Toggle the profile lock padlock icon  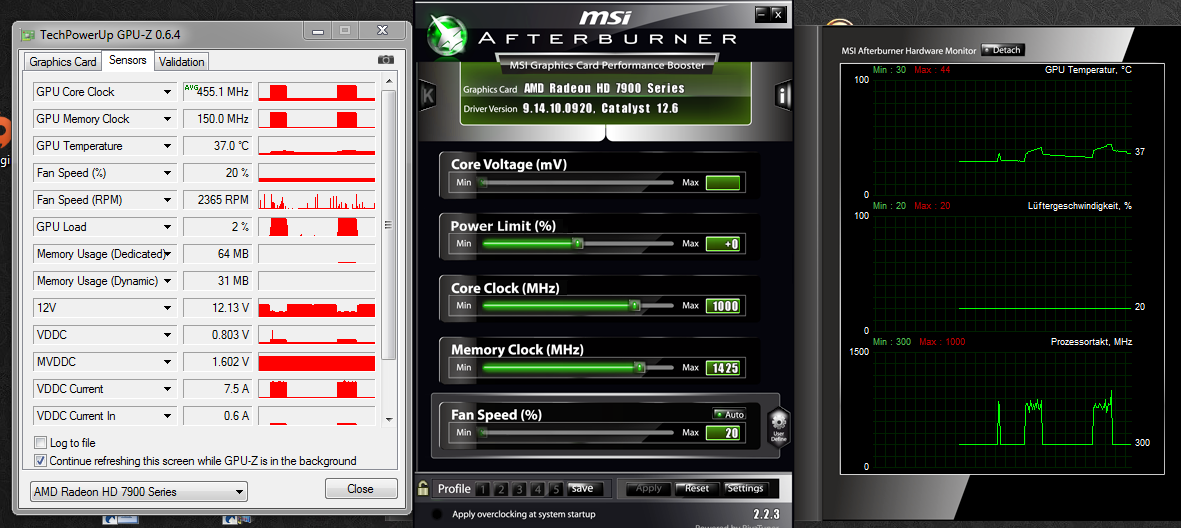424,488
